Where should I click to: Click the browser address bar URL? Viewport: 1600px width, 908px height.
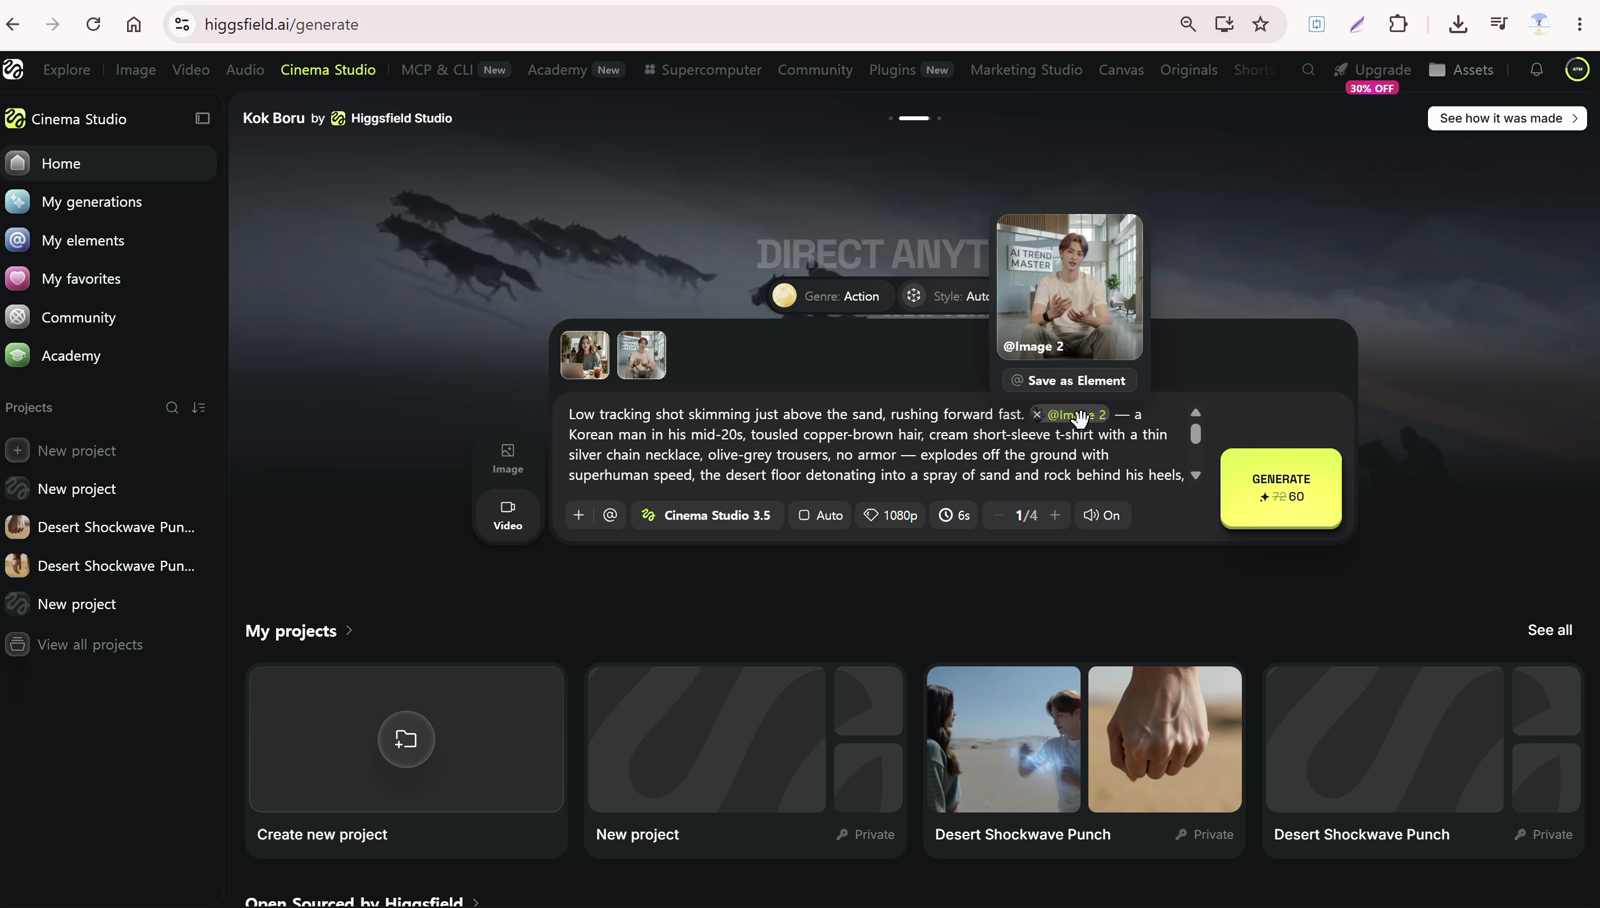pyautogui.click(x=281, y=24)
